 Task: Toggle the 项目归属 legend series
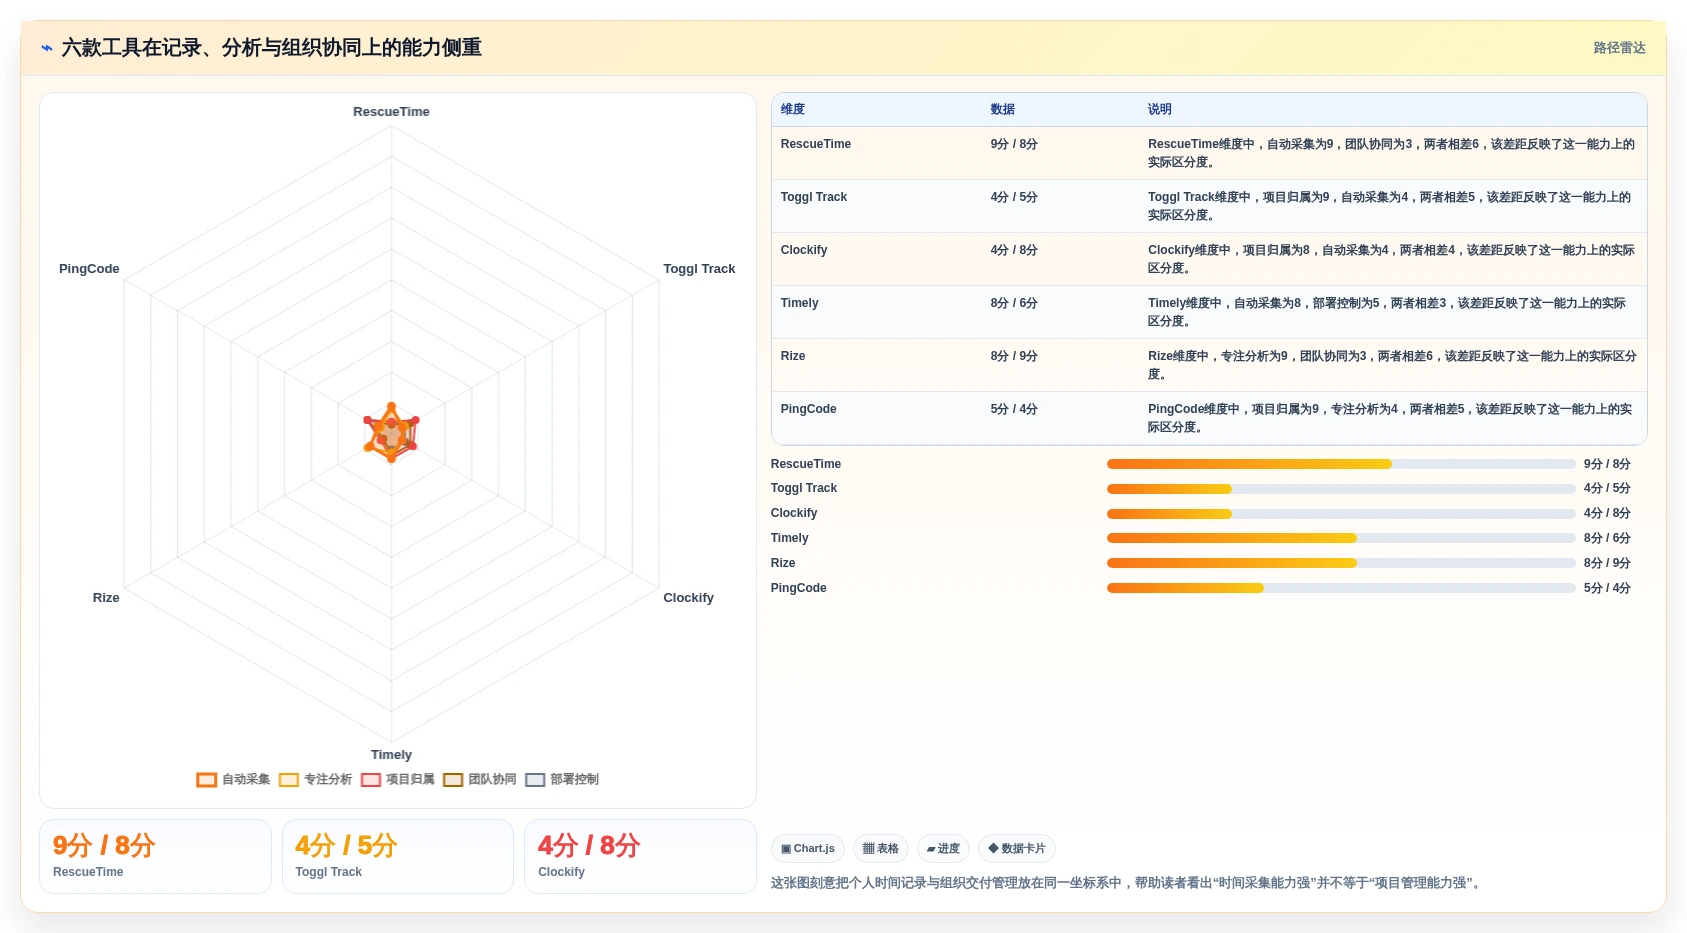[x=397, y=780]
